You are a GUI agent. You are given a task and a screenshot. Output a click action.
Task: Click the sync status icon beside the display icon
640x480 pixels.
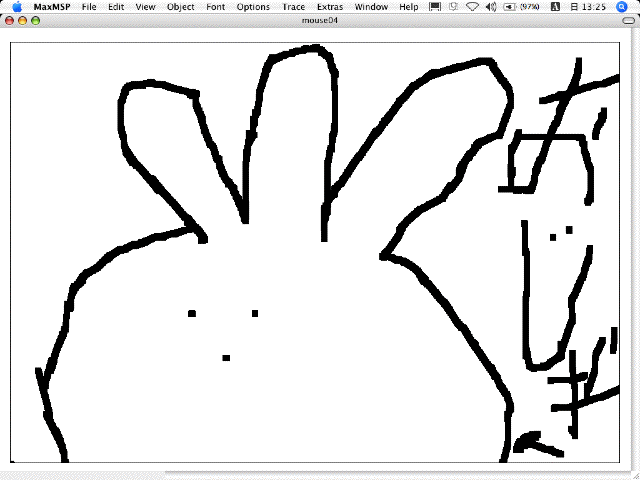(453, 7)
